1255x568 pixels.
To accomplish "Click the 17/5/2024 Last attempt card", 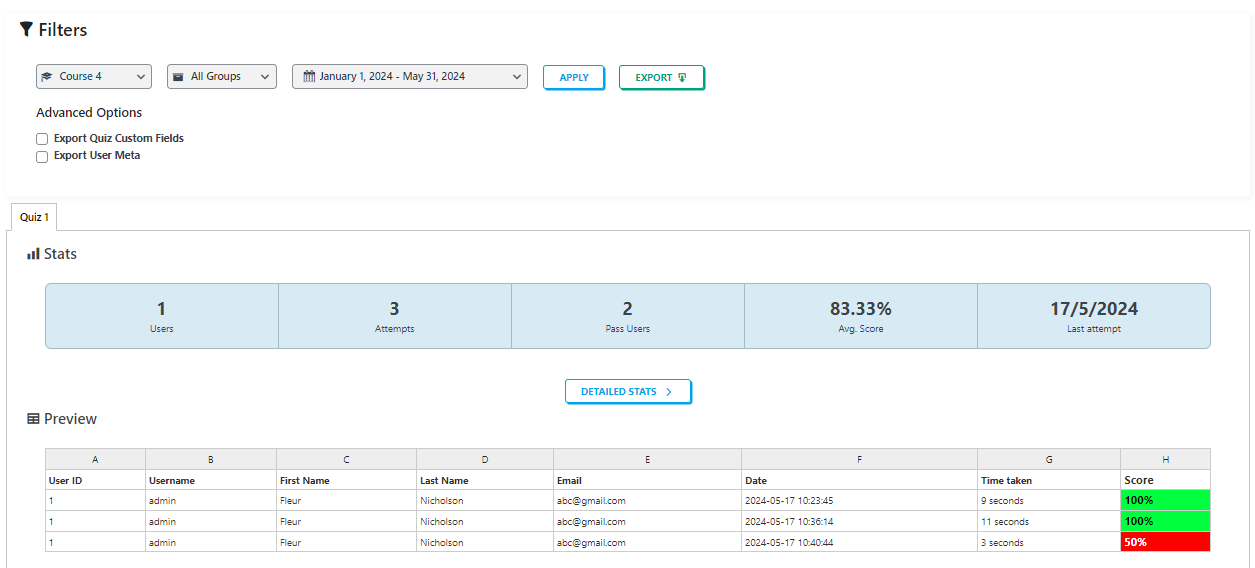I will [x=1094, y=316].
